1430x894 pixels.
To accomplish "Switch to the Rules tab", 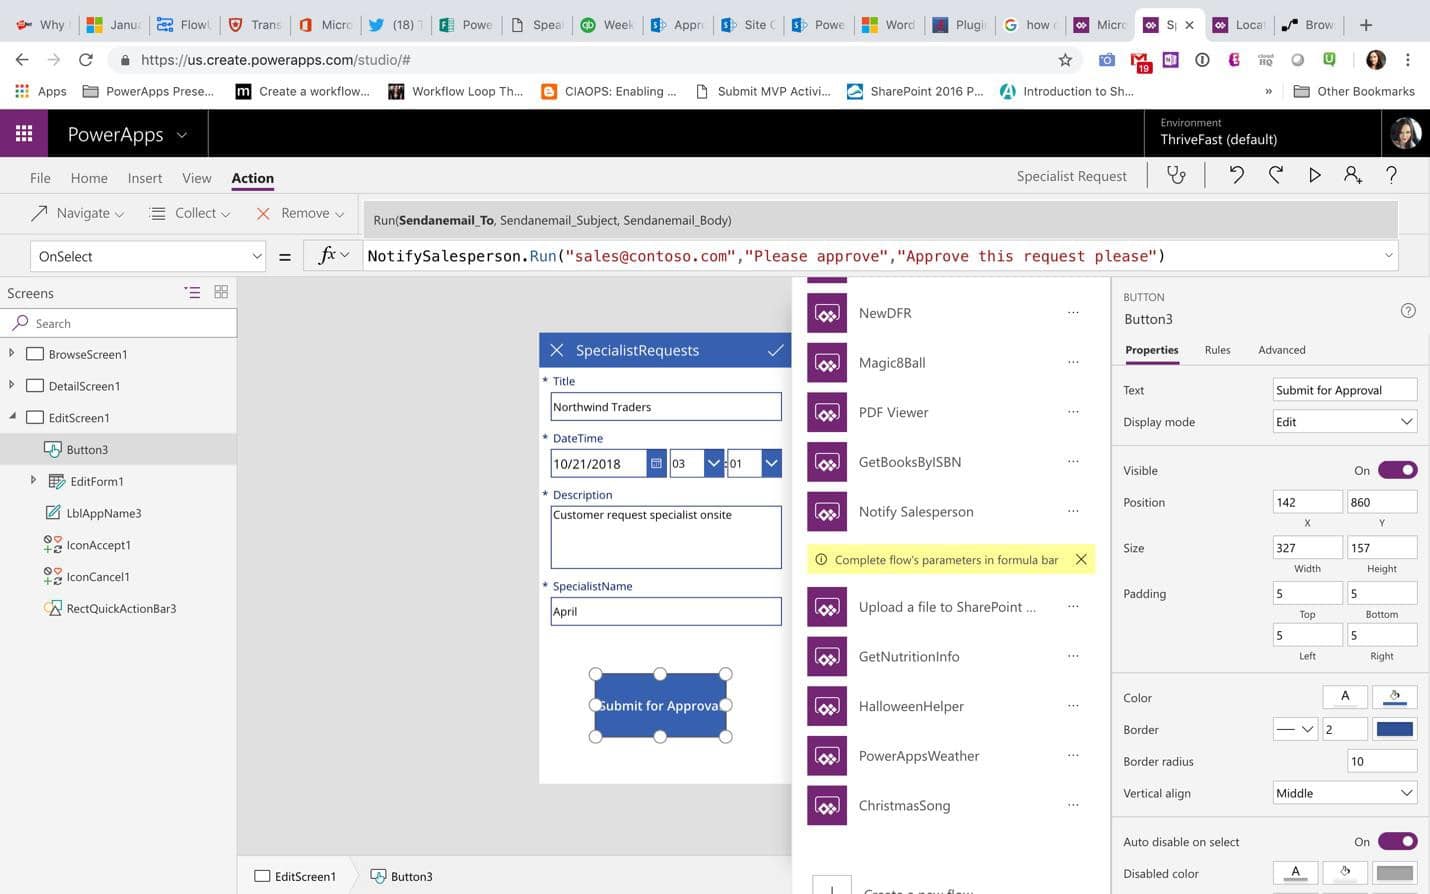I will [1217, 349].
